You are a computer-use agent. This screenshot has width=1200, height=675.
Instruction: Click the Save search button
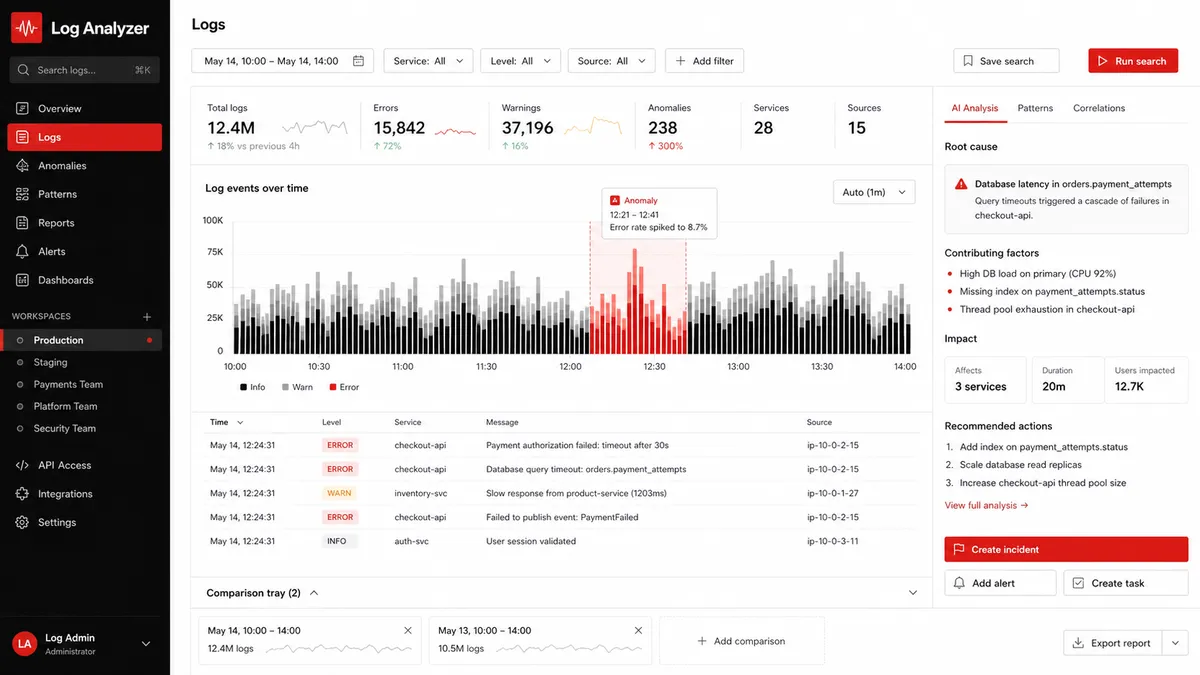click(1006, 61)
